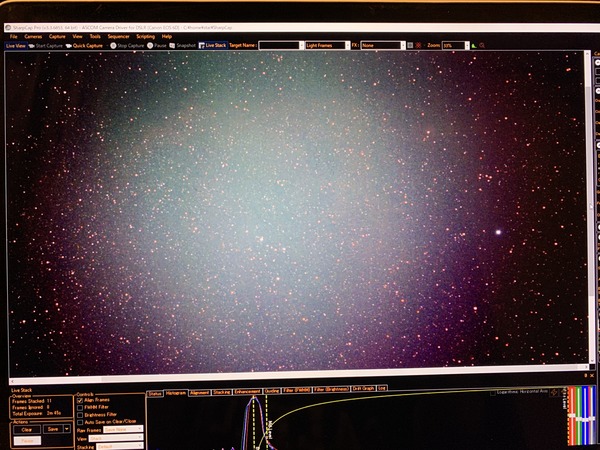Screen dimensions: 600x450
Task: Click Start Capture in the toolbar
Action: click(x=46, y=46)
